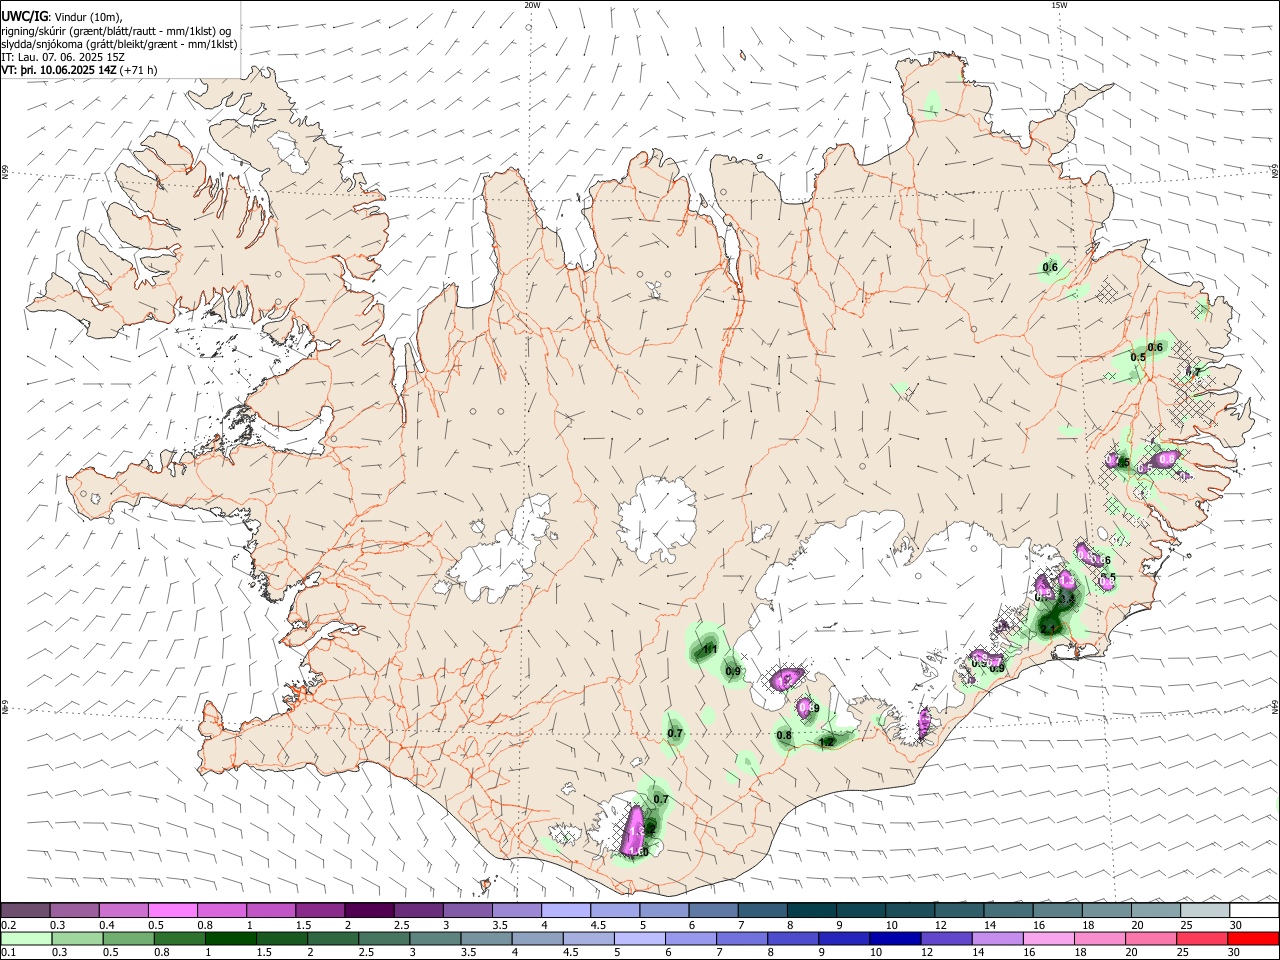The width and height of the screenshot is (1280, 960).
Task: Click the 'rigning/skúrir' legend description line
Action: 116,31
